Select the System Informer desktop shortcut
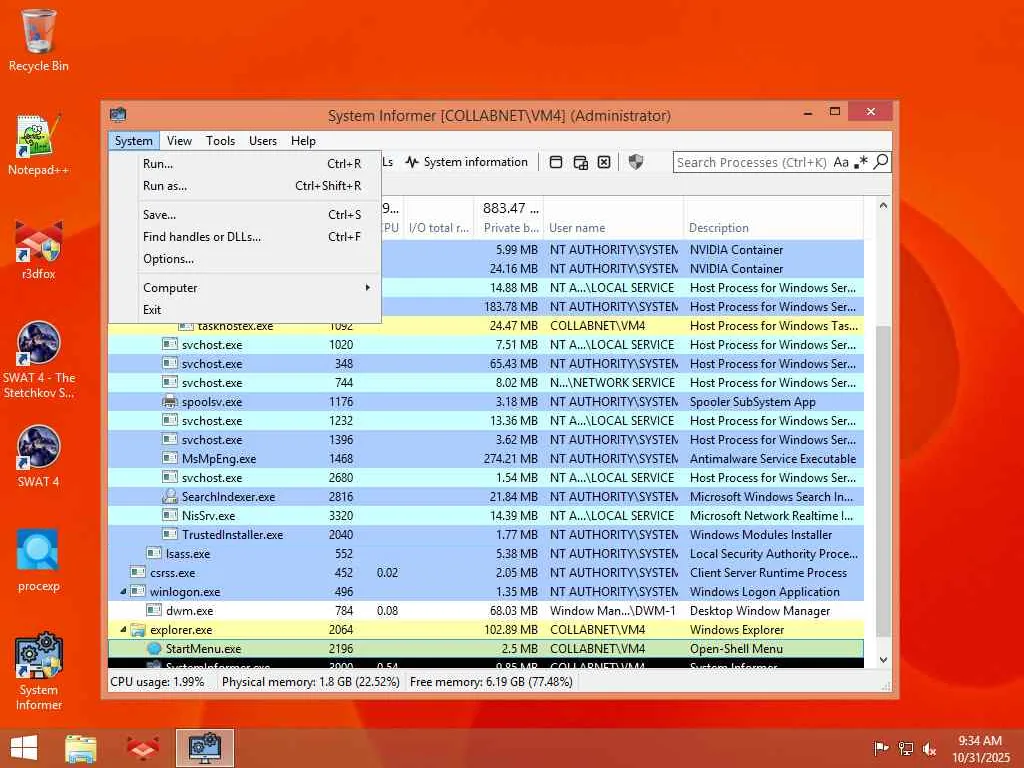1024x768 pixels. (x=39, y=671)
